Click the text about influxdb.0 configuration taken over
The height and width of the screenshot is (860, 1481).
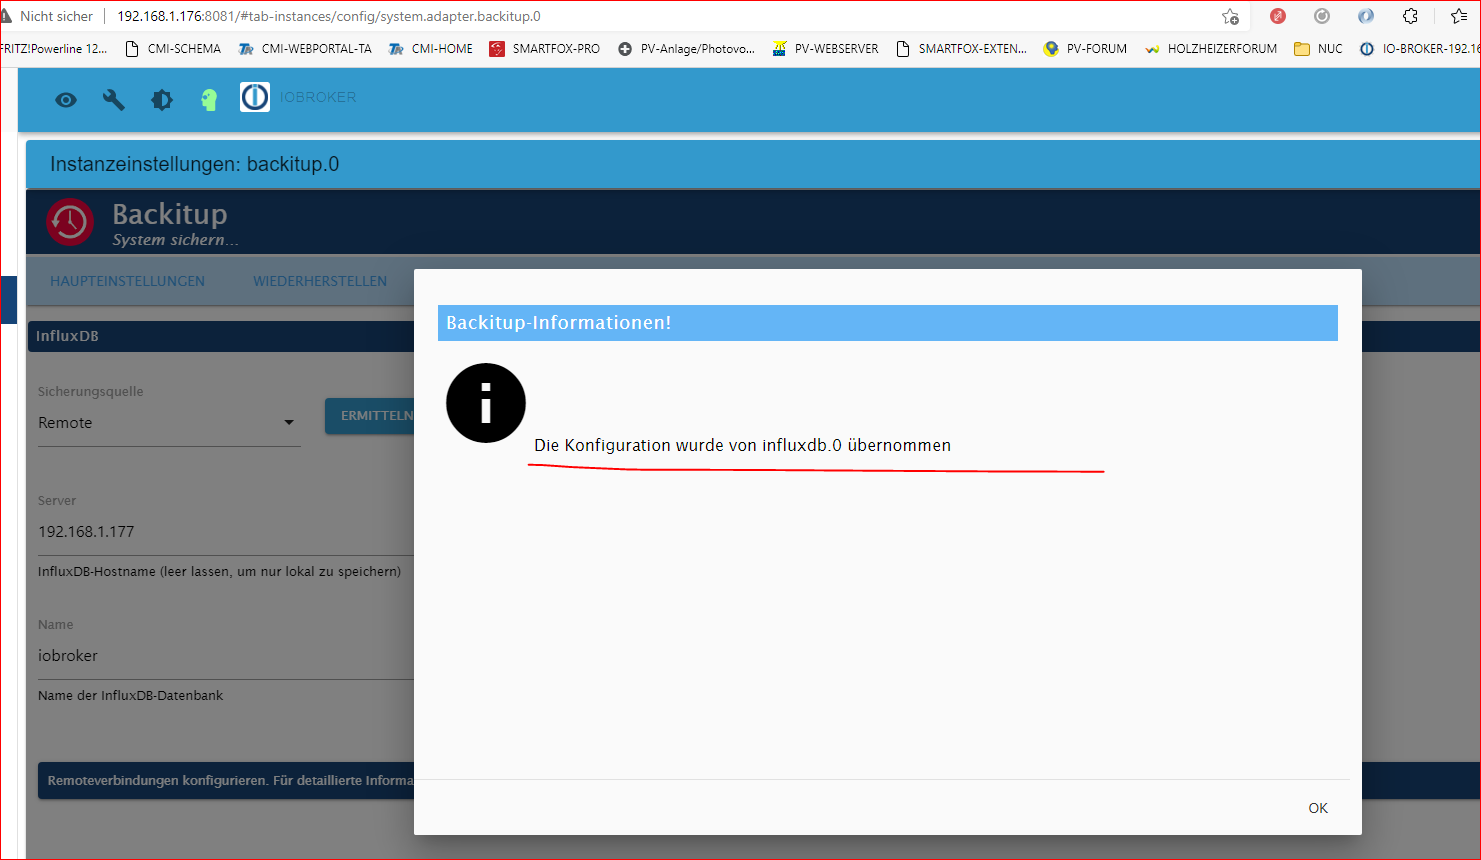point(743,445)
